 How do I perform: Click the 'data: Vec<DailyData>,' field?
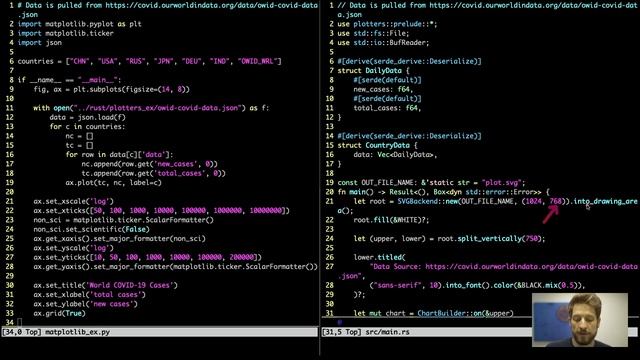tap(396, 155)
